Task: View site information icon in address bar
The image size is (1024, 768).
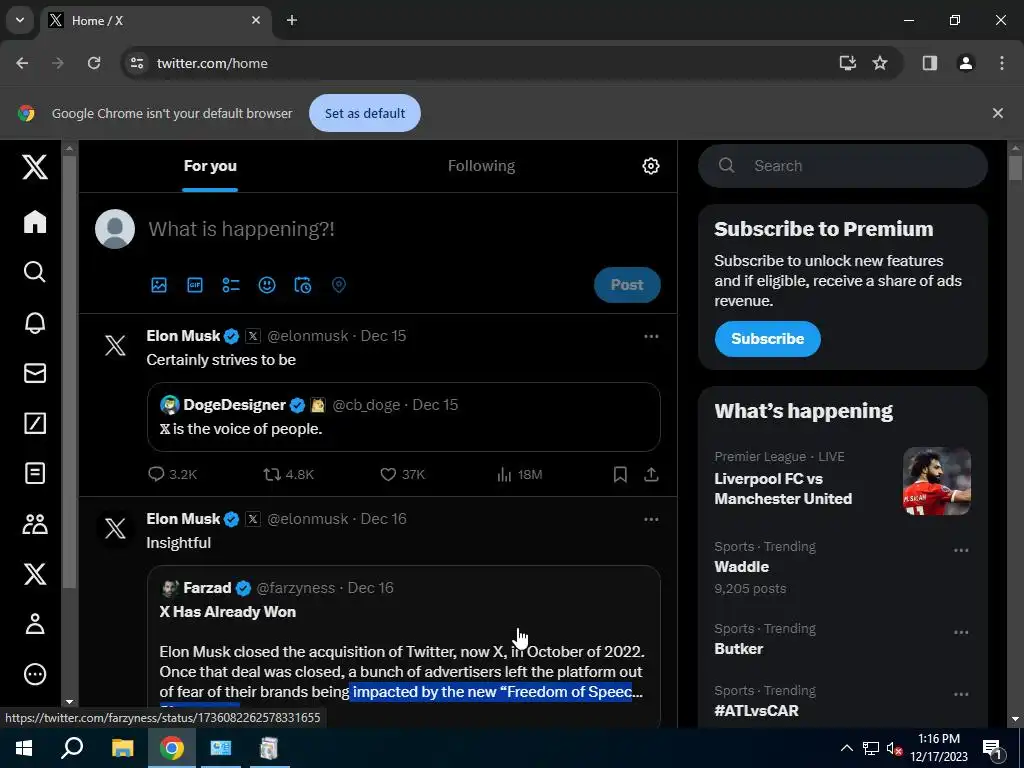Action: coord(136,63)
